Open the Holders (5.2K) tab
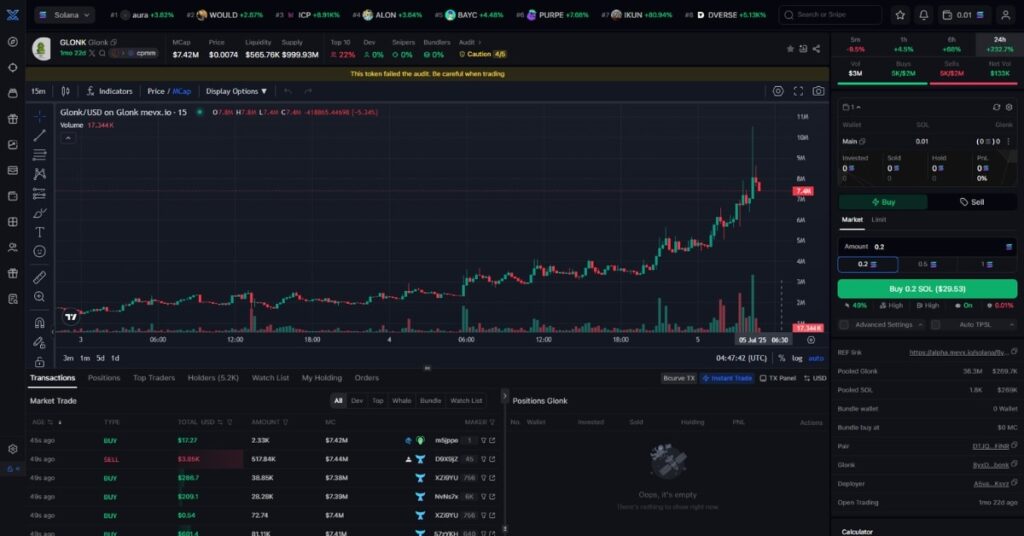1024x536 pixels. [x=213, y=378]
